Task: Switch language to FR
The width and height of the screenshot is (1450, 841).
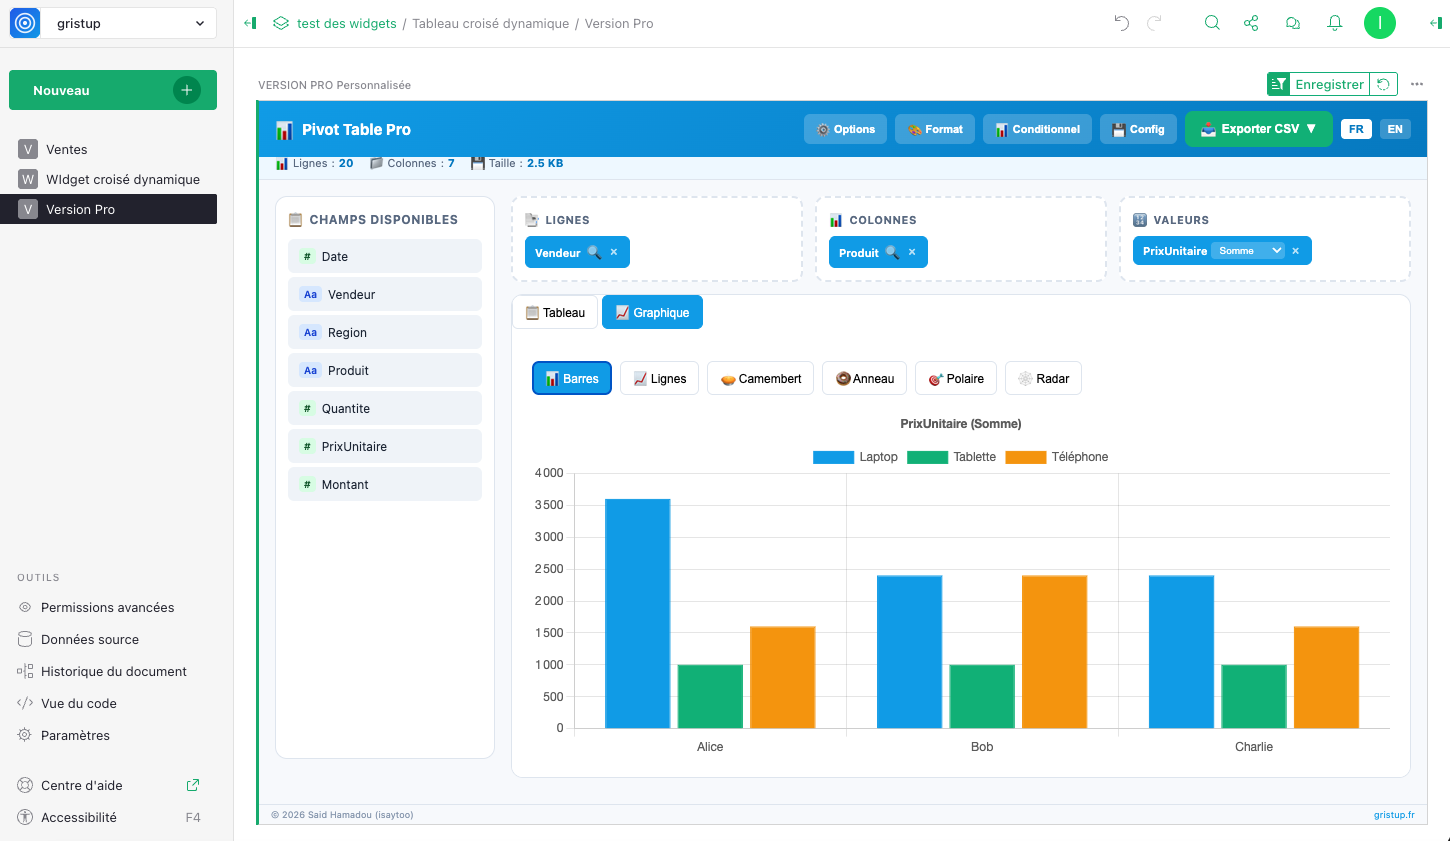Action: pyautogui.click(x=1356, y=129)
